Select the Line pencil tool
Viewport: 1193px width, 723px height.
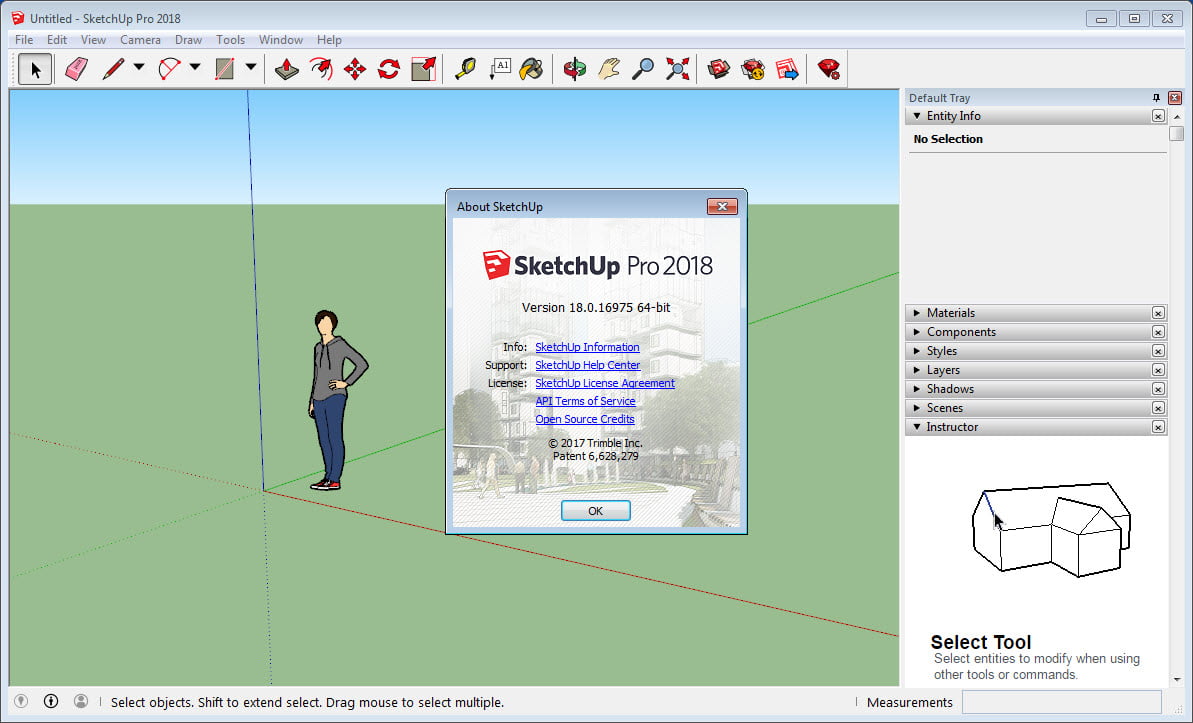point(113,69)
